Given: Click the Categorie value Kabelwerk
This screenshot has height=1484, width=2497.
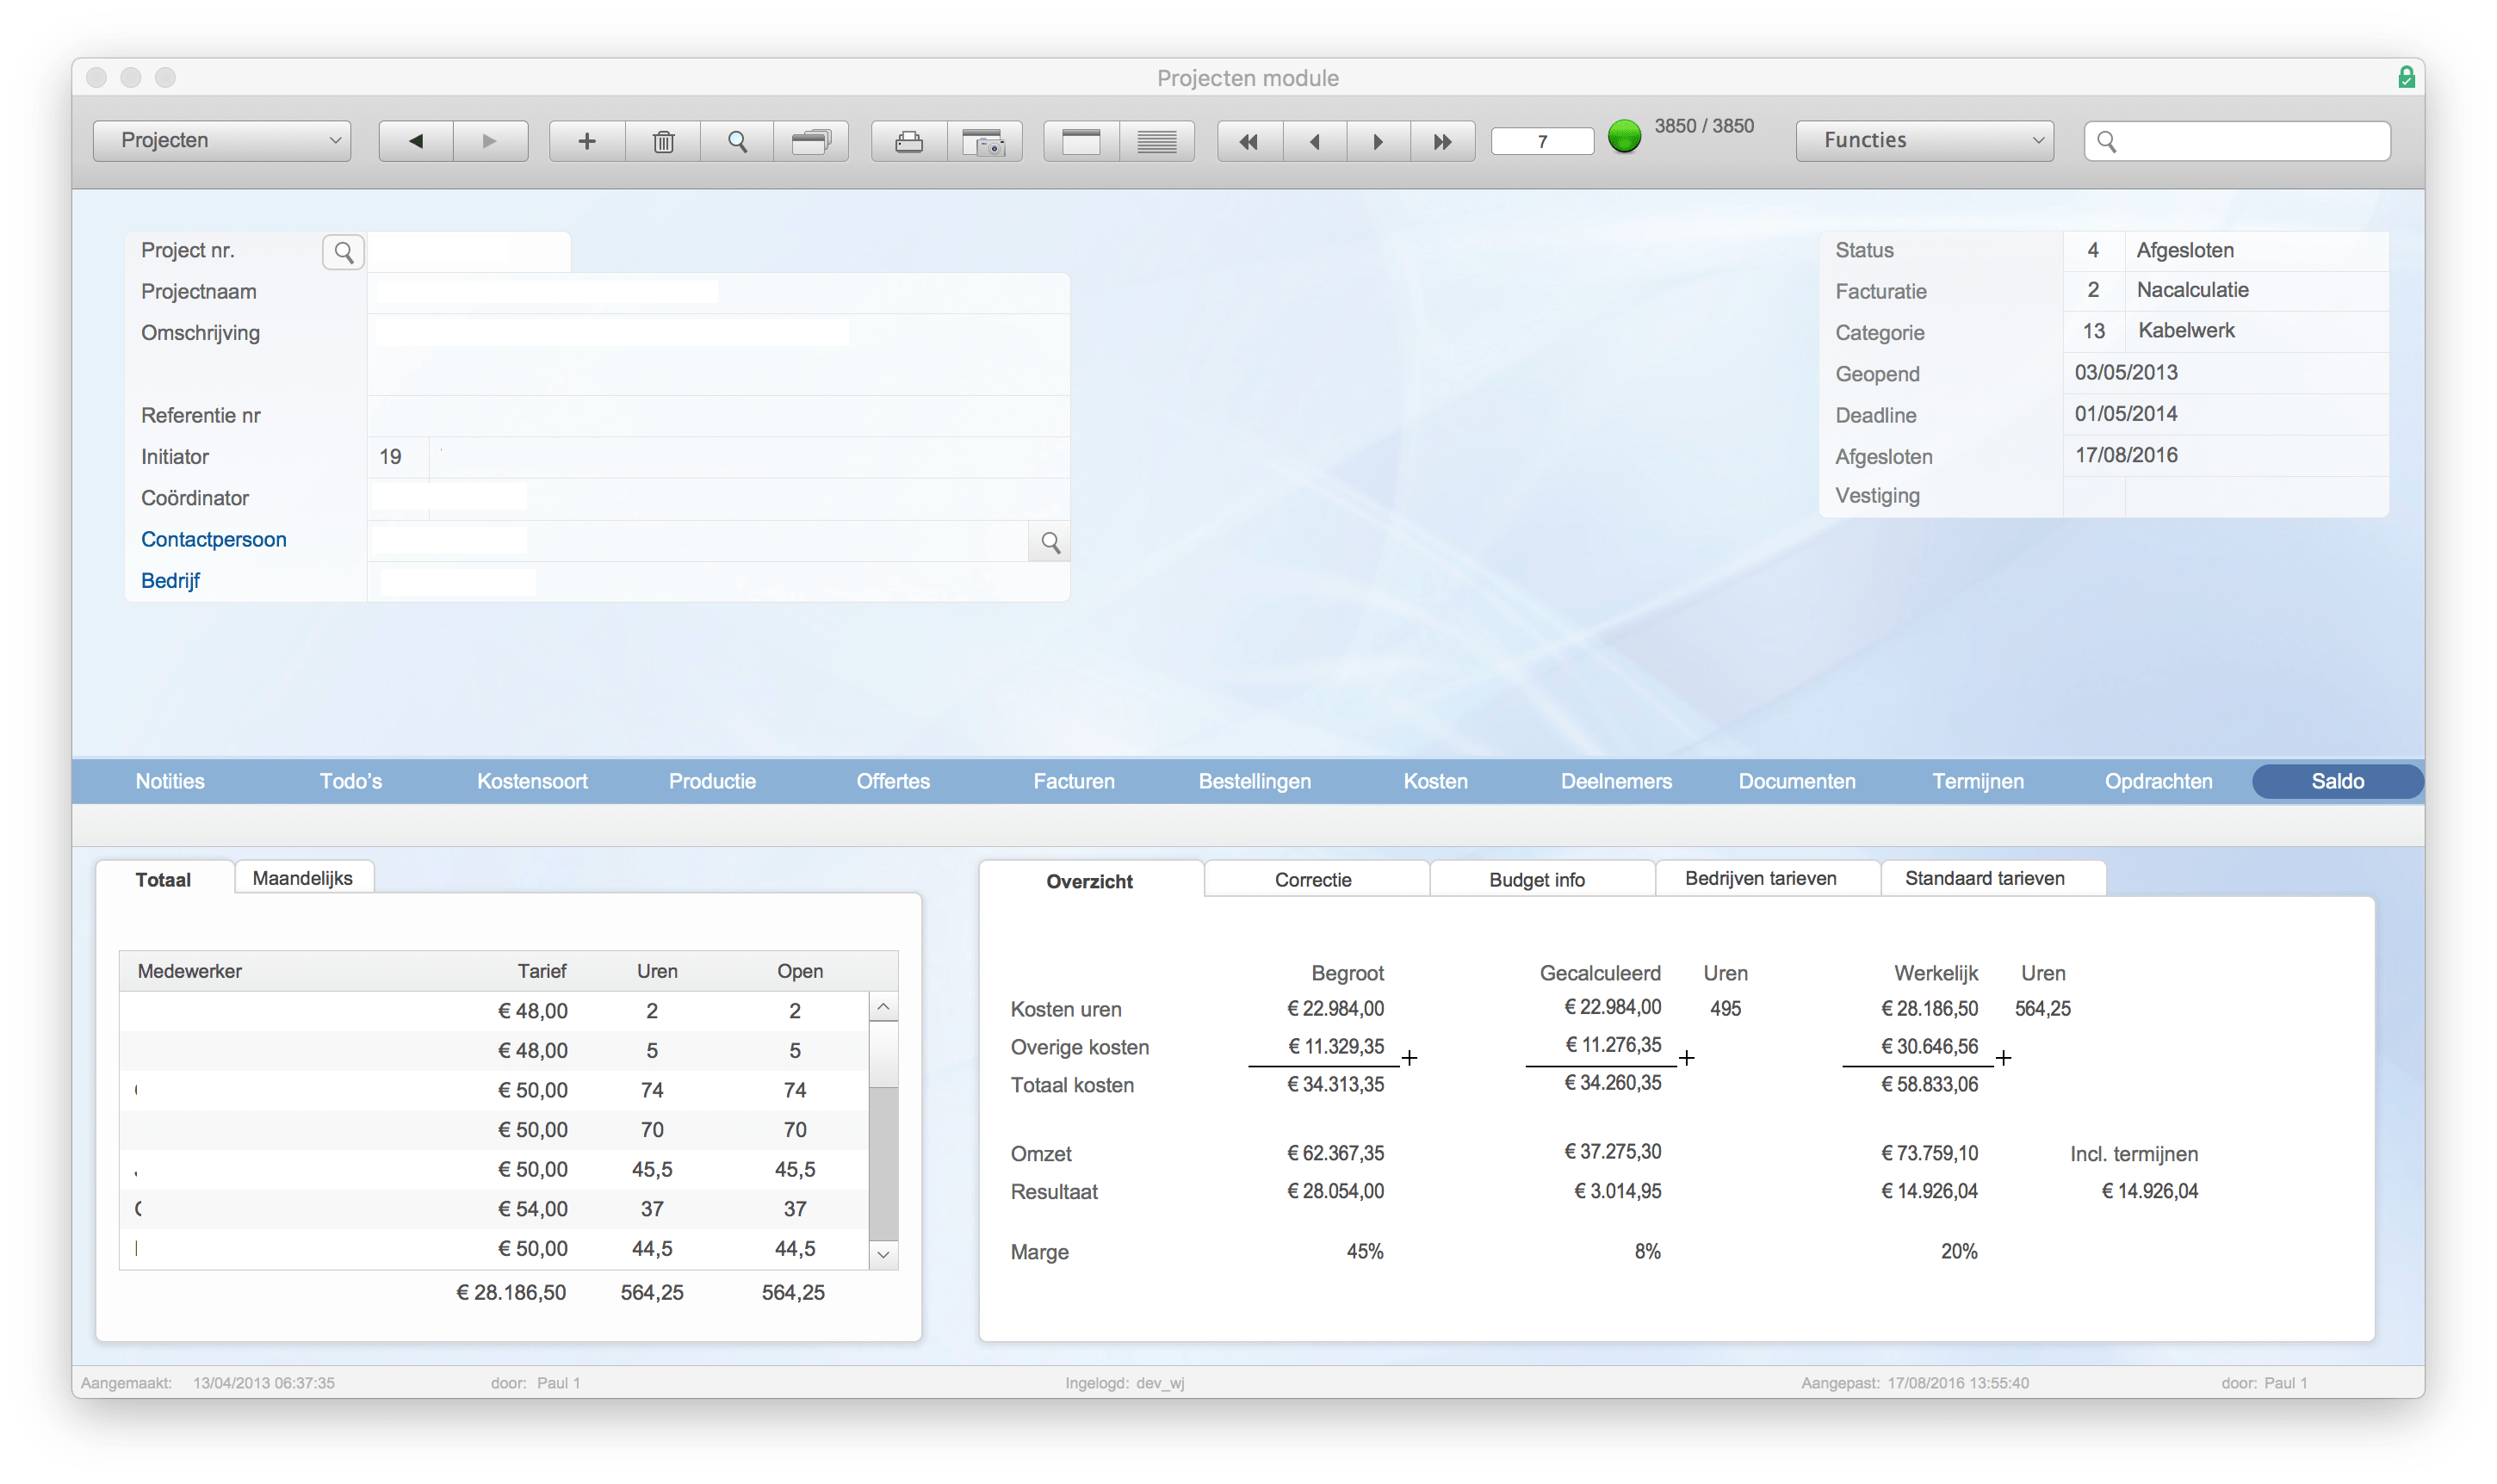Looking at the screenshot, I should click(x=2186, y=330).
